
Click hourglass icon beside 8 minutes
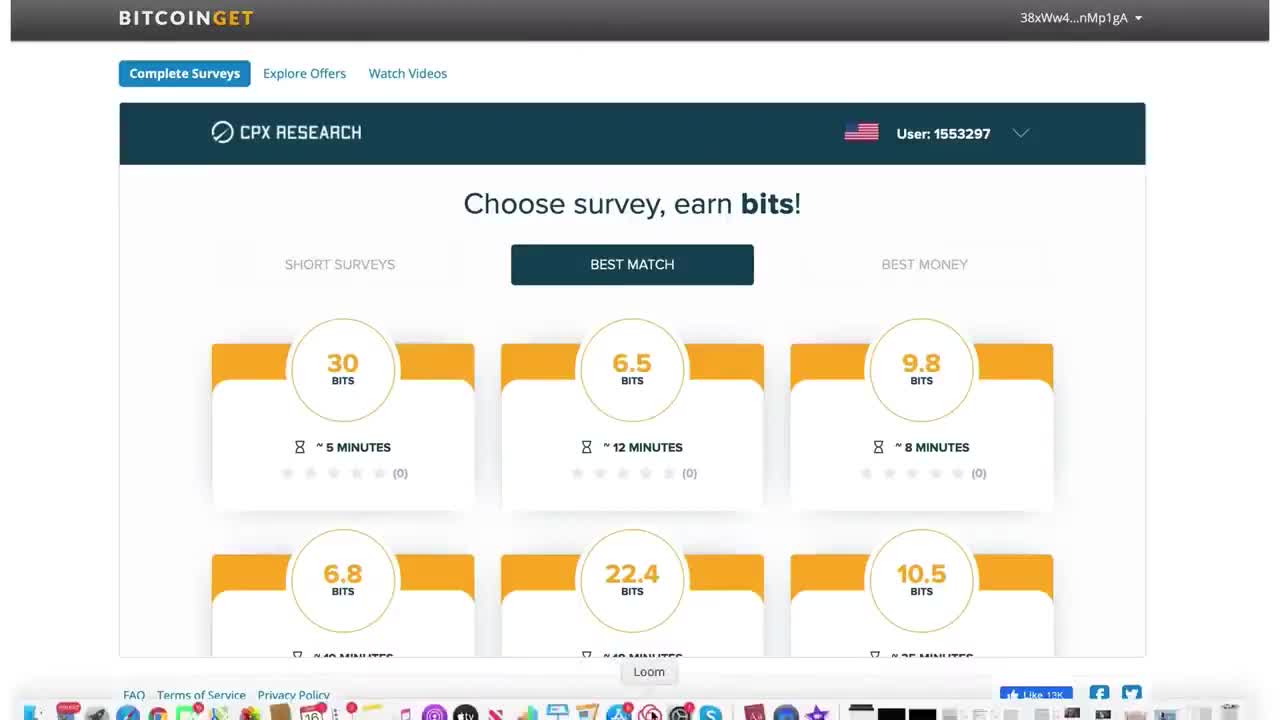click(x=878, y=447)
